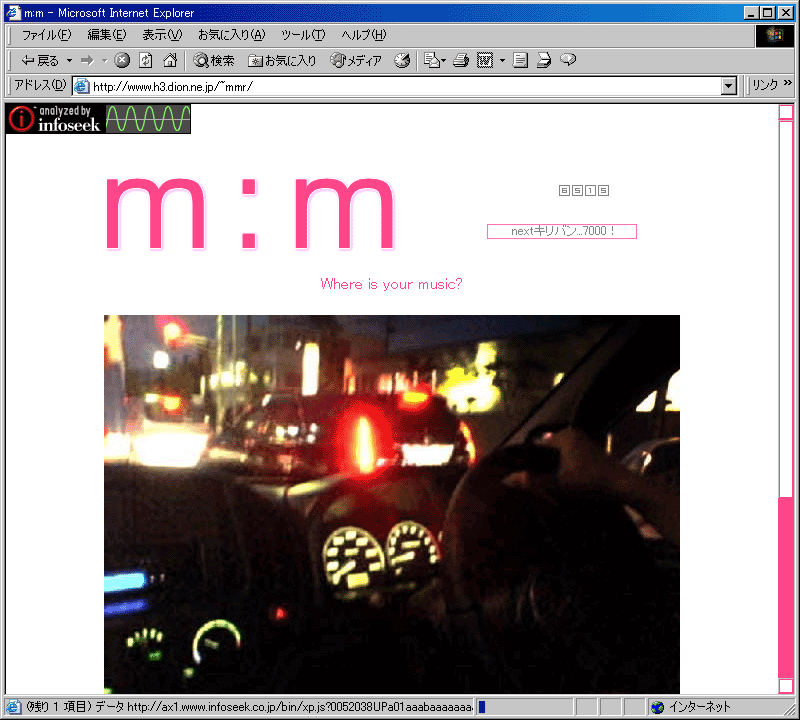Click the messenger speech bubble icon
The width and height of the screenshot is (800, 720).
click(568, 60)
